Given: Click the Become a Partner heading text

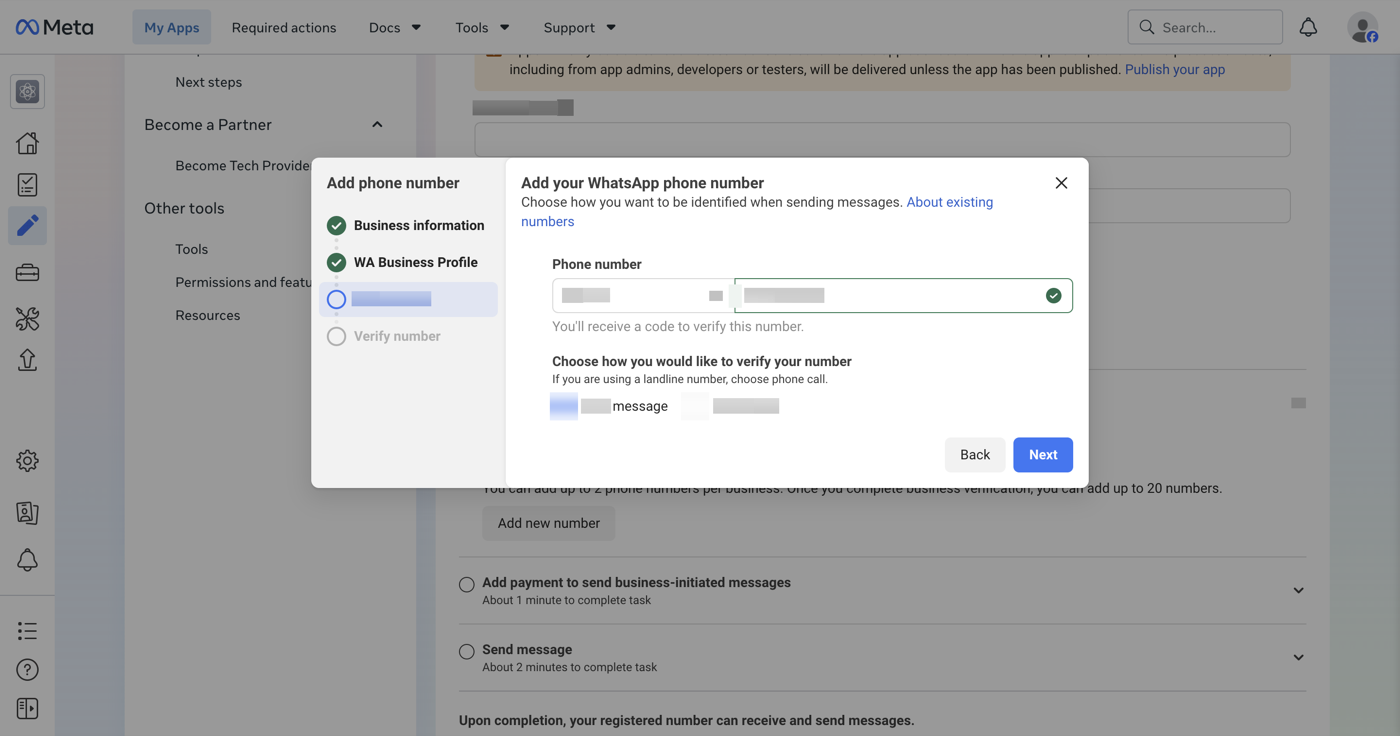Looking at the screenshot, I should [x=208, y=125].
